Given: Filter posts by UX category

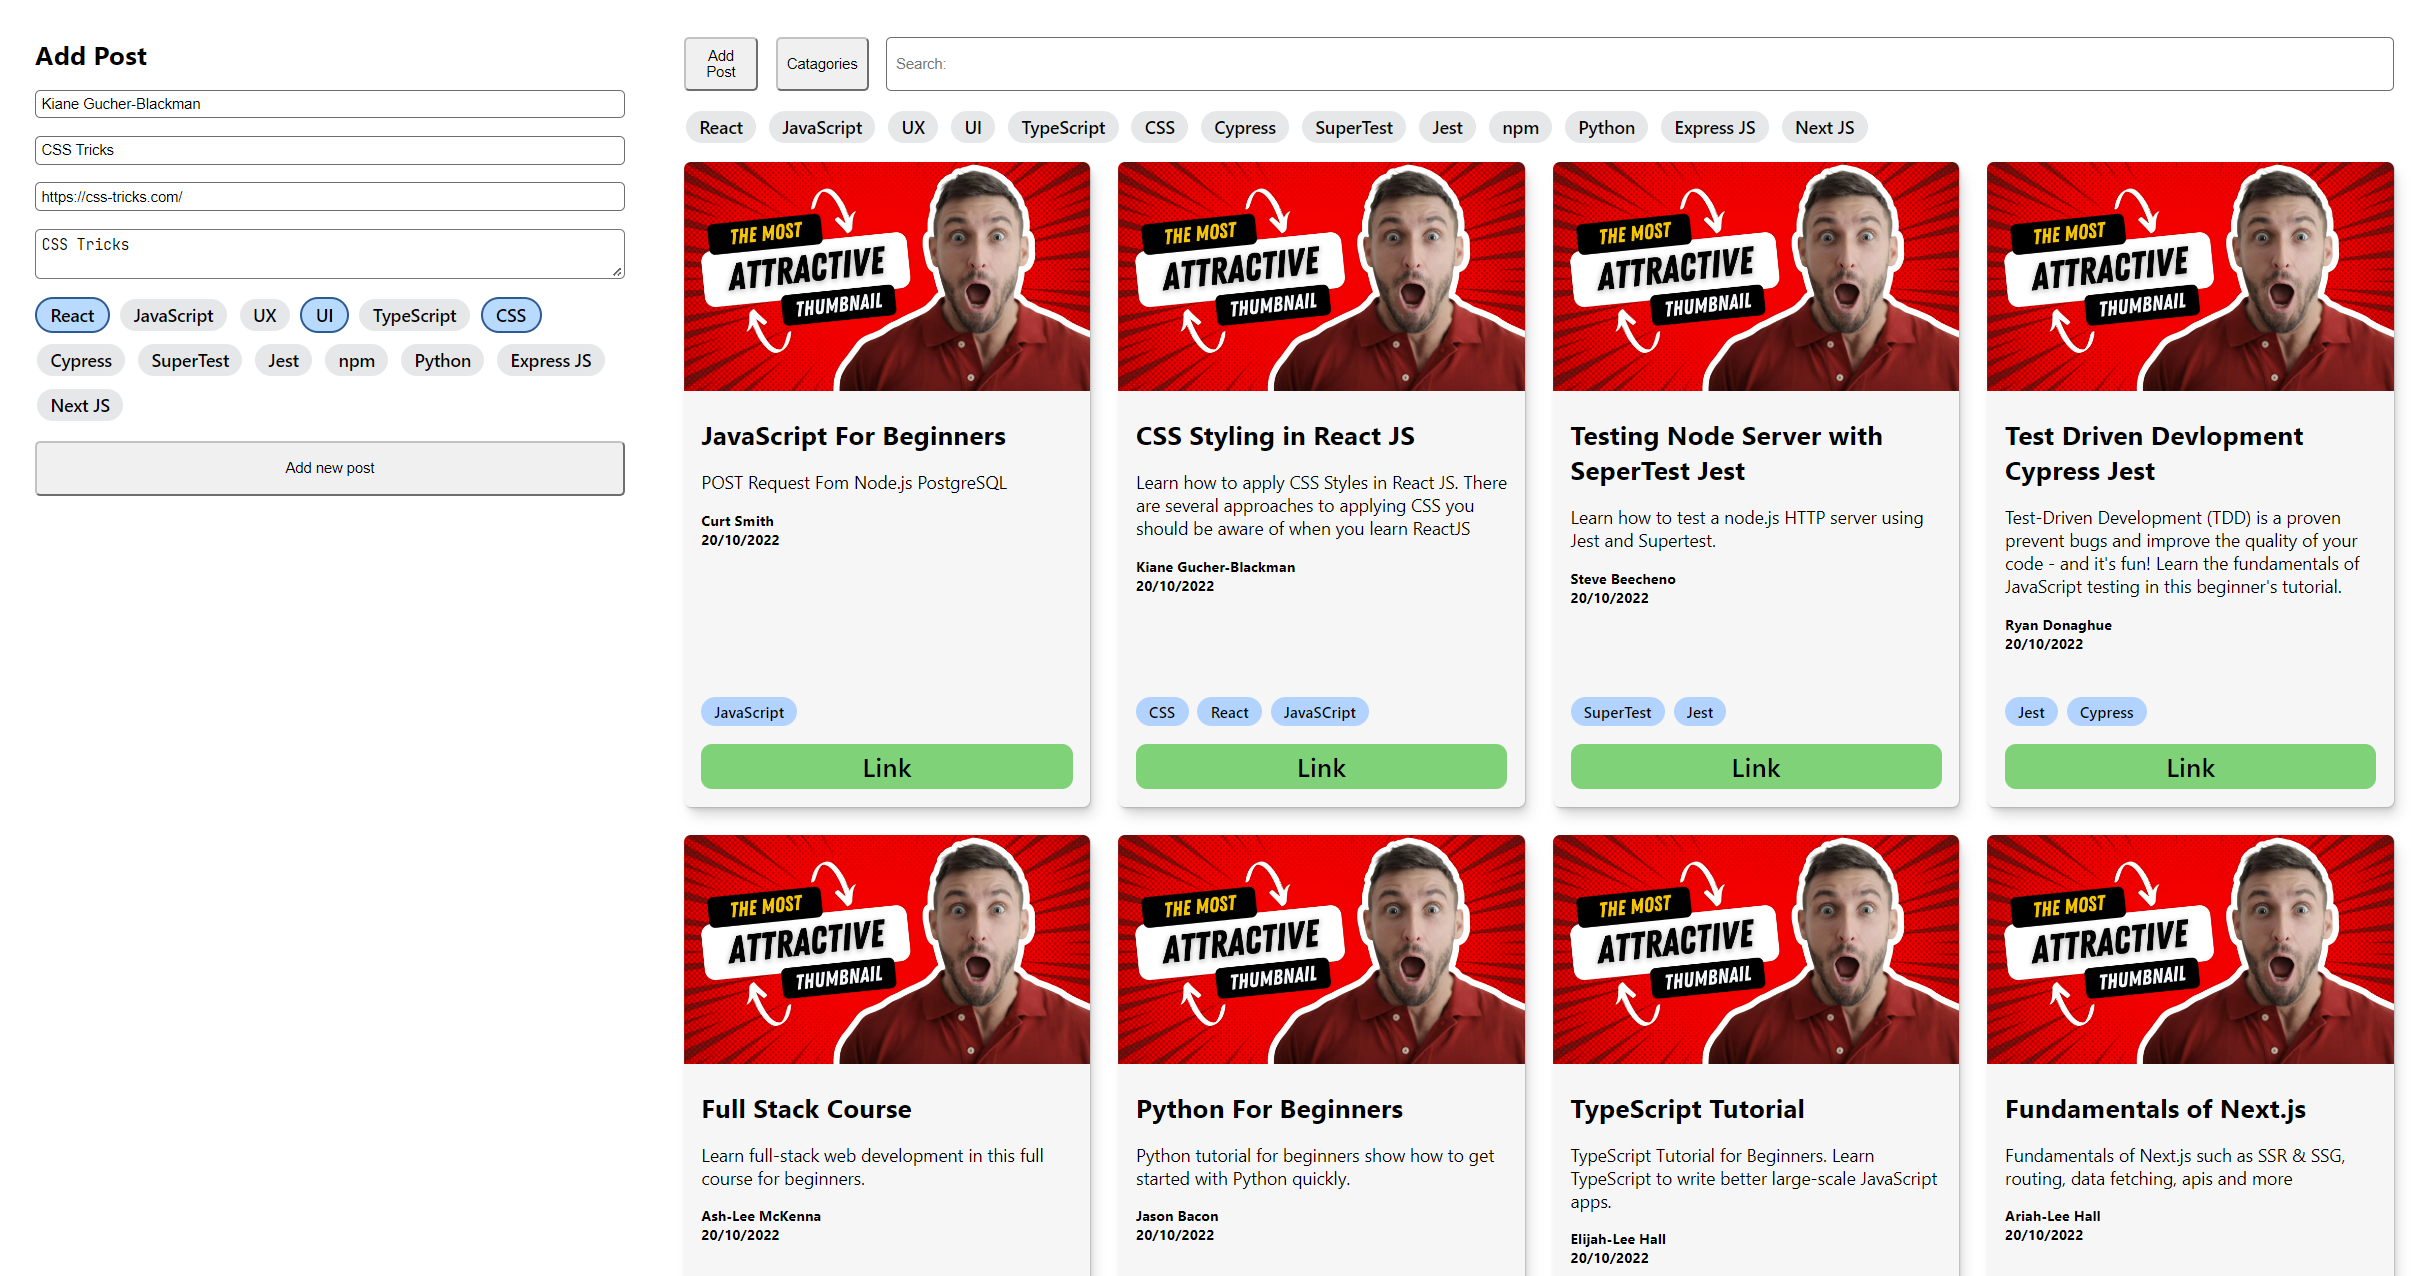Looking at the screenshot, I should [913, 127].
